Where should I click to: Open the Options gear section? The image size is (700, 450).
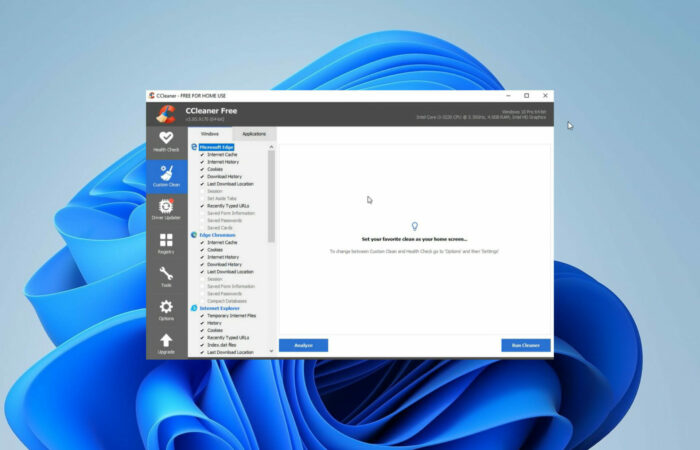tap(166, 310)
